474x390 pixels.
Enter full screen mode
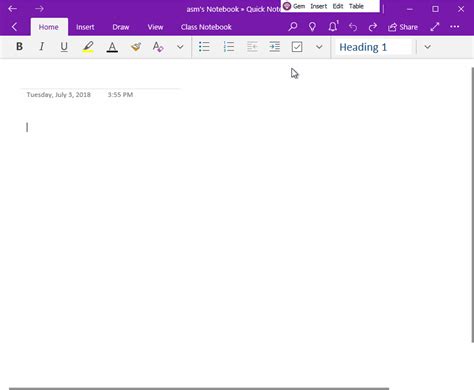coord(435,27)
